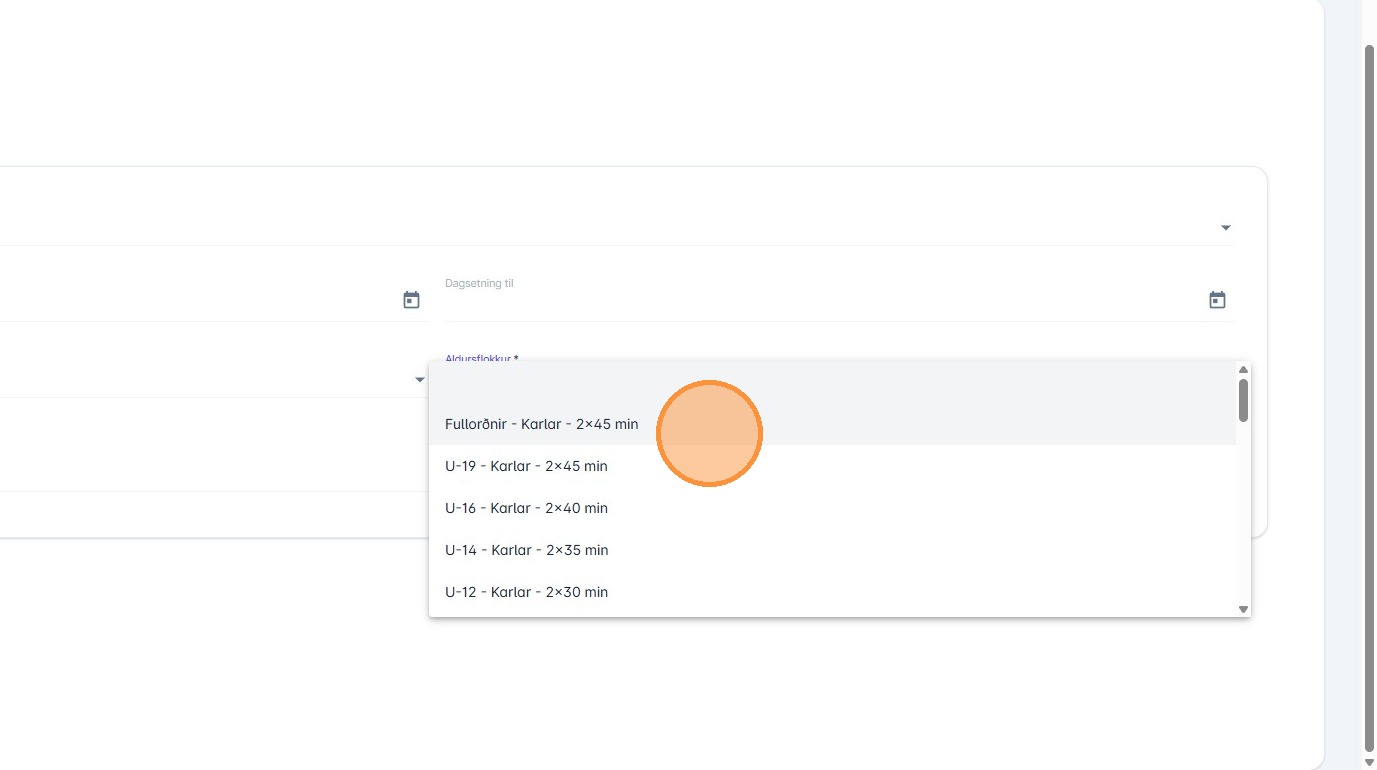Screen dimensions: 1377x770
Task: Pick U-16 - Karlar - 2×40 min
Action: coord(832,508)
